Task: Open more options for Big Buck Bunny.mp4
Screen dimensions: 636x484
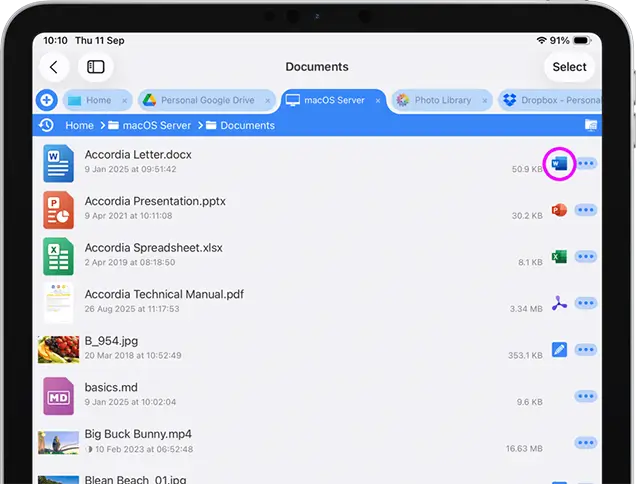Action: coord(586,443)
